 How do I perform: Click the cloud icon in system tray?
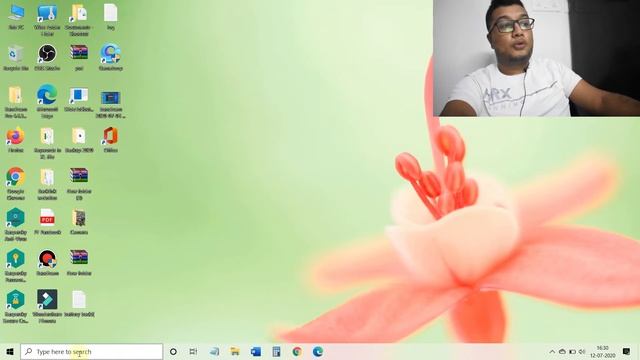562,351
